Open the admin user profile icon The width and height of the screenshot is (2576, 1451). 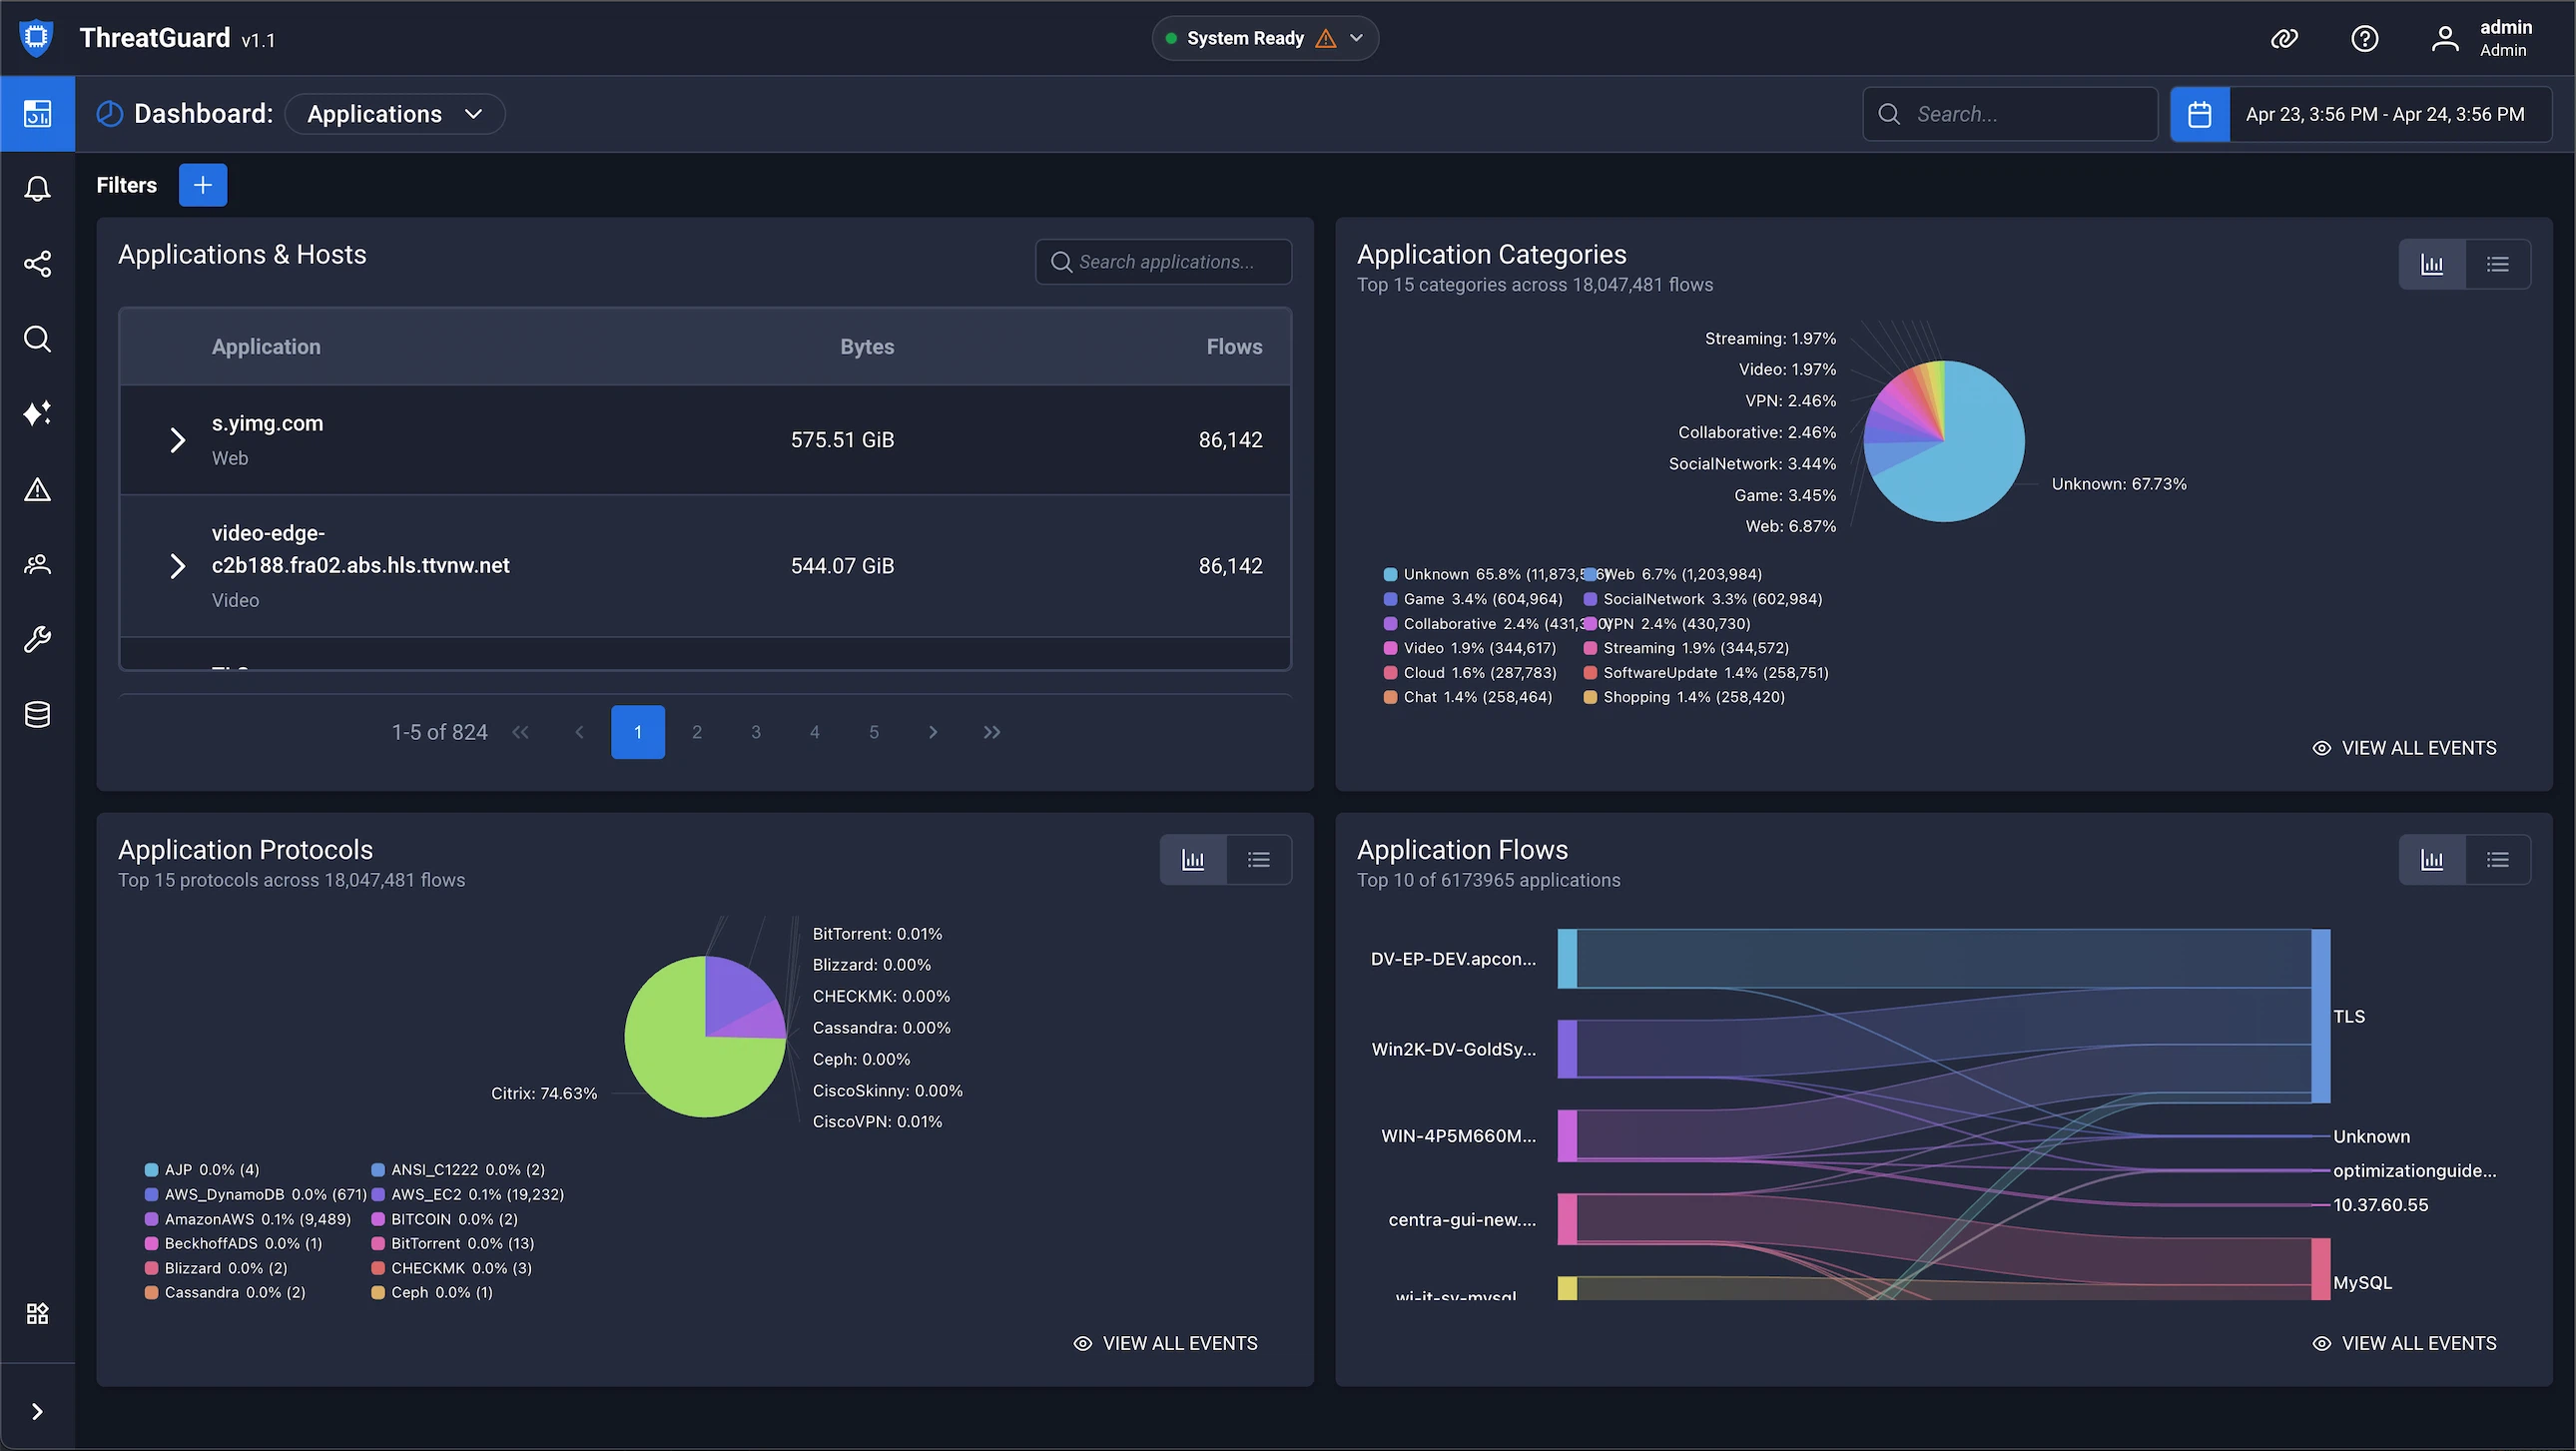2445,39
